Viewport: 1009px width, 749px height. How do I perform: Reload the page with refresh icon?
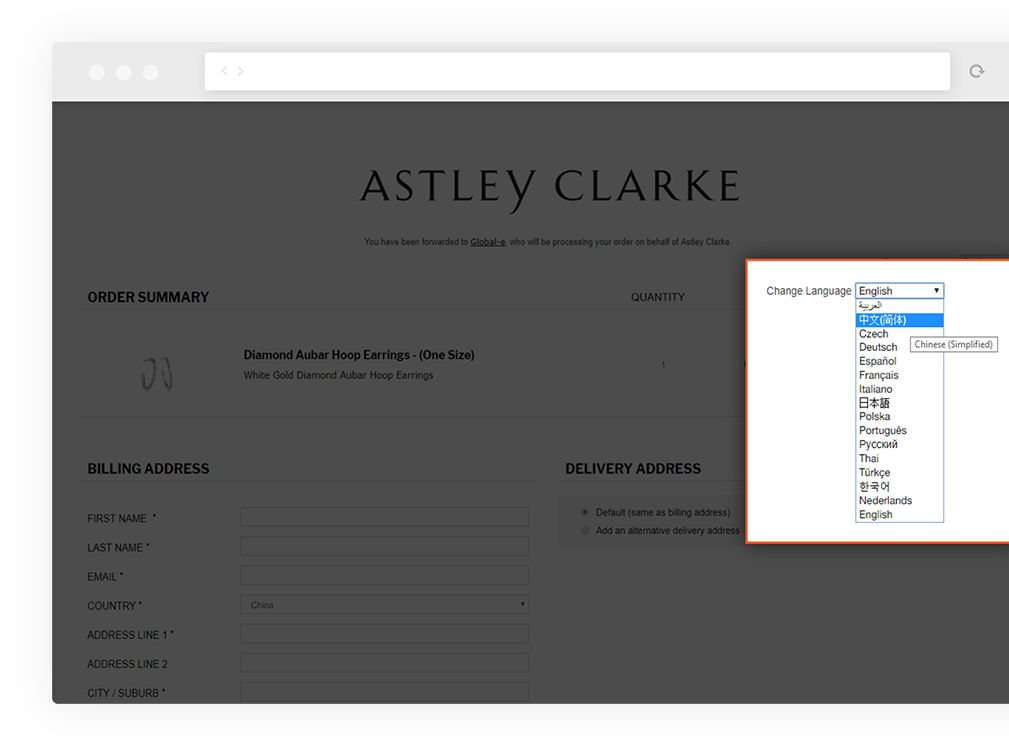[977, 71]
